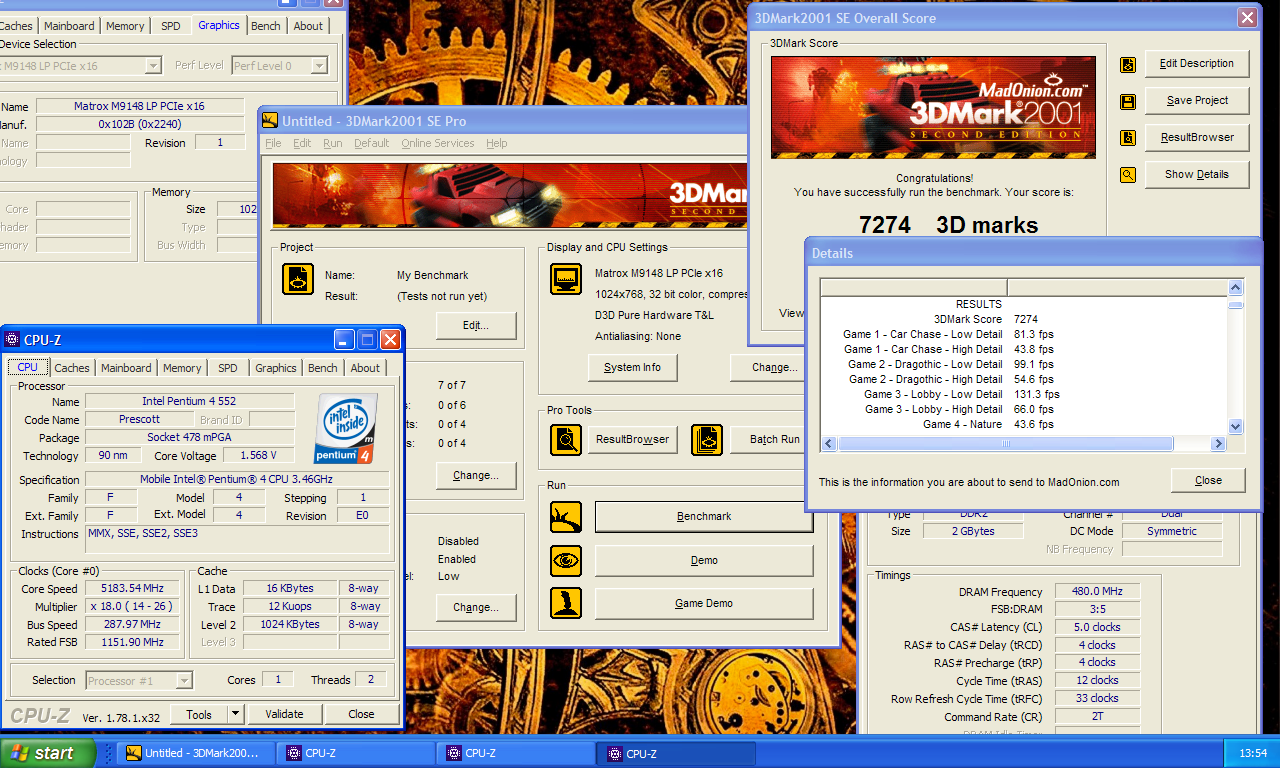Switch to Mainboard tab in front CPU-Z
The image size is (1280, 768).
(x=126, y=368)
